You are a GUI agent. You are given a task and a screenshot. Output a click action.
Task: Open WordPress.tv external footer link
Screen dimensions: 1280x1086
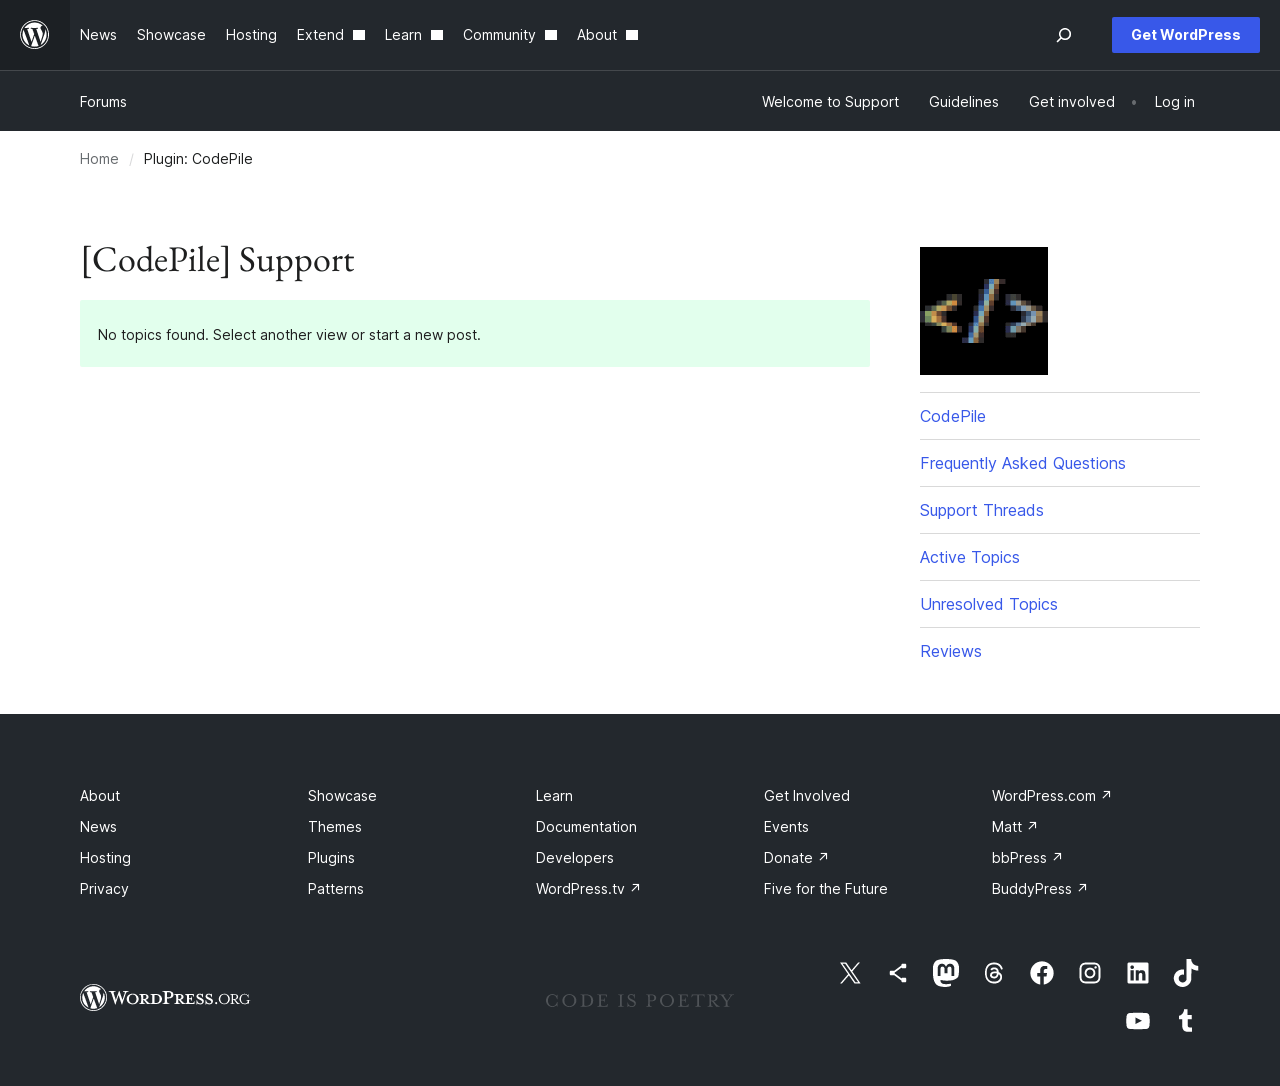point(588,889)
